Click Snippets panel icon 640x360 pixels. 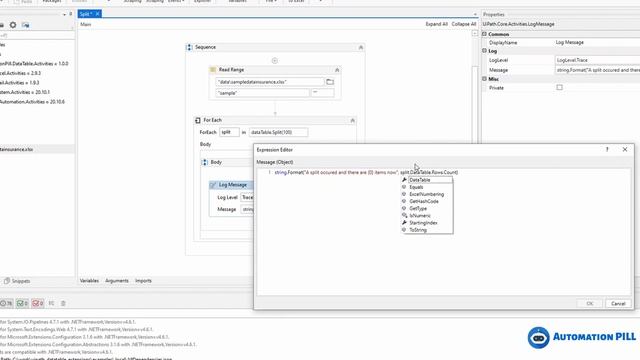coord(7,281)
